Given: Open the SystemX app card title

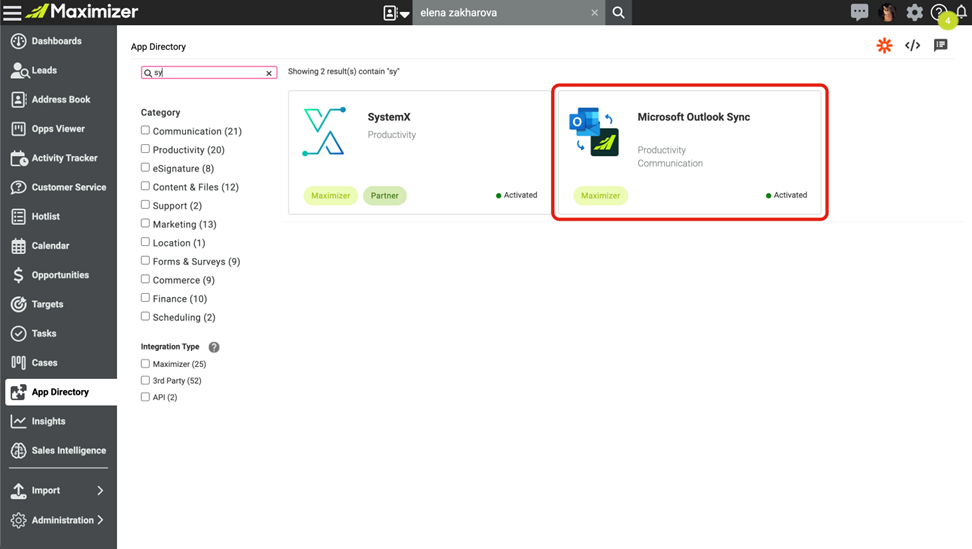Looking at the screenshot, I should [x=389, y=117].
